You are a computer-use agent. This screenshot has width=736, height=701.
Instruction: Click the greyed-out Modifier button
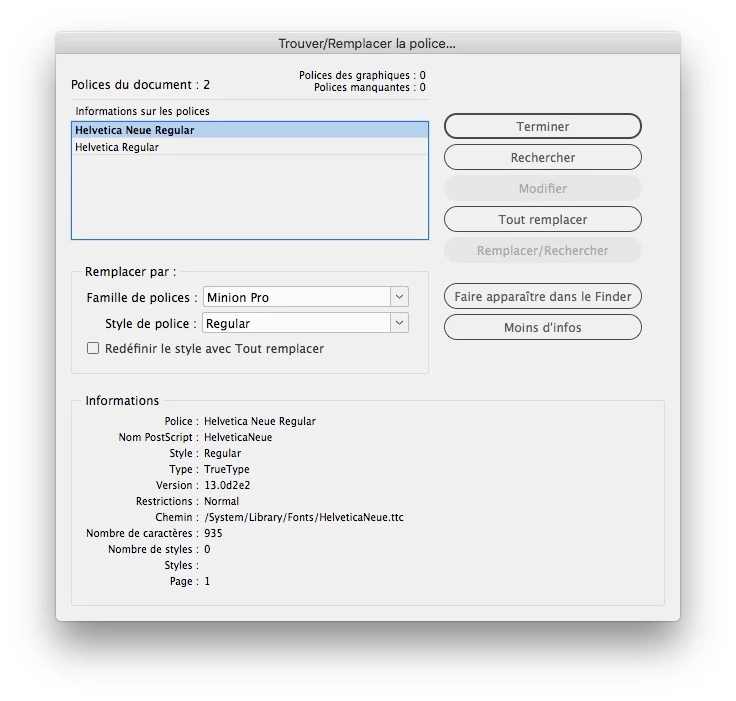tap(543, 188)
